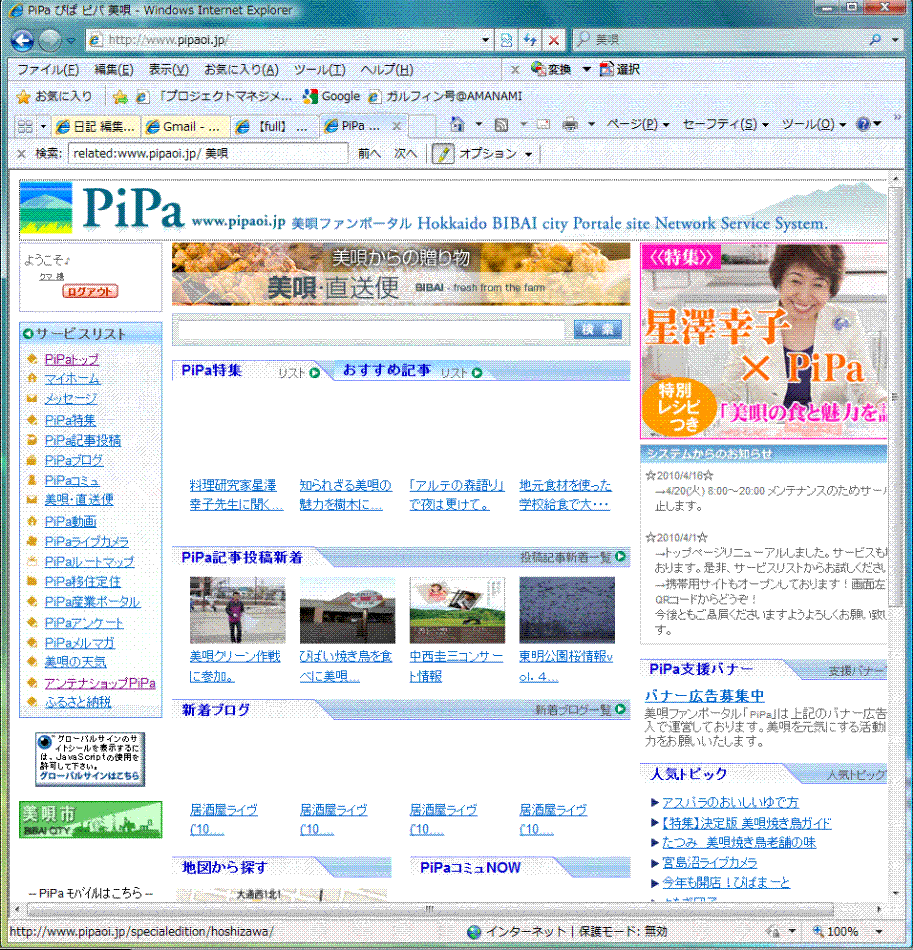This screenshot has width=913, height=950.
Task: Open the 星澤幸子 × PiPa feature banner
Action: pos(764,340)
